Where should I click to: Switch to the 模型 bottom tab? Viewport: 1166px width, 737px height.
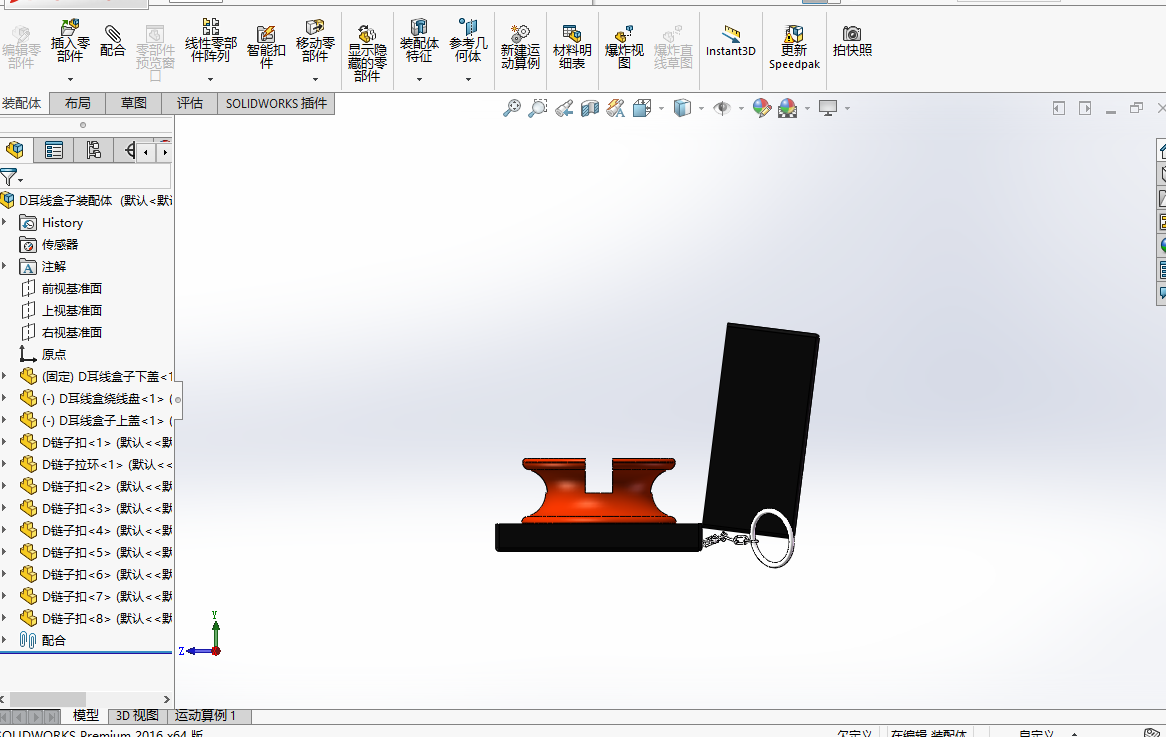86,715
